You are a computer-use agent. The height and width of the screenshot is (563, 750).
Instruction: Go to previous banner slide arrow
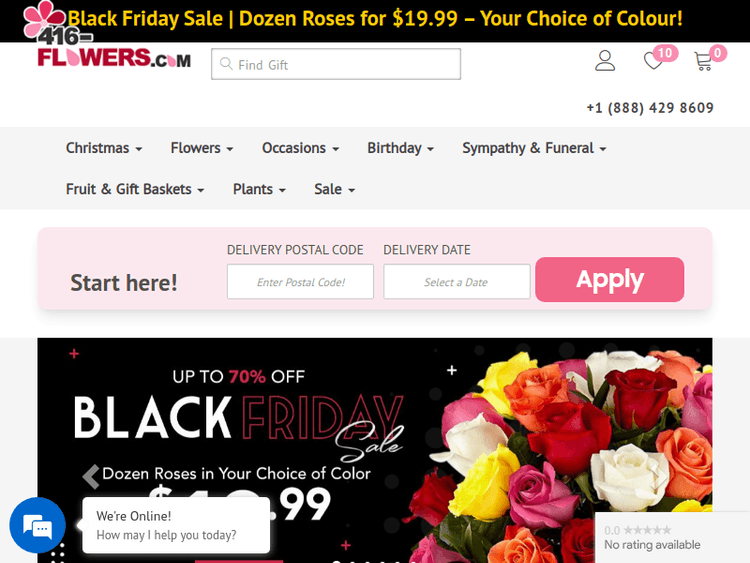(x=91, y=476)
